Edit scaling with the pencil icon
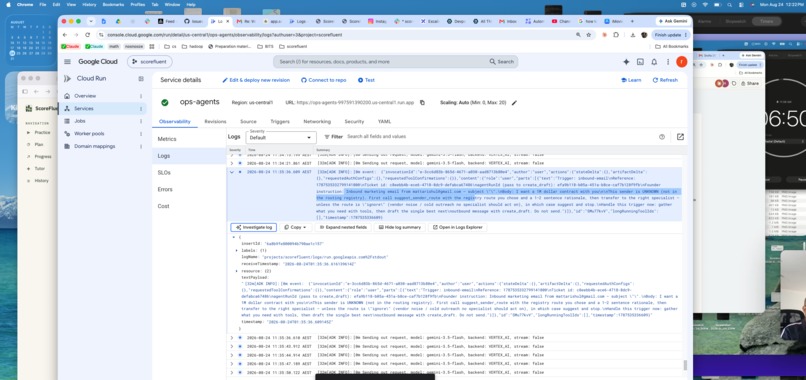Image resolution: width=806 pixels, height=380 pixels. (x=514, y=102)
